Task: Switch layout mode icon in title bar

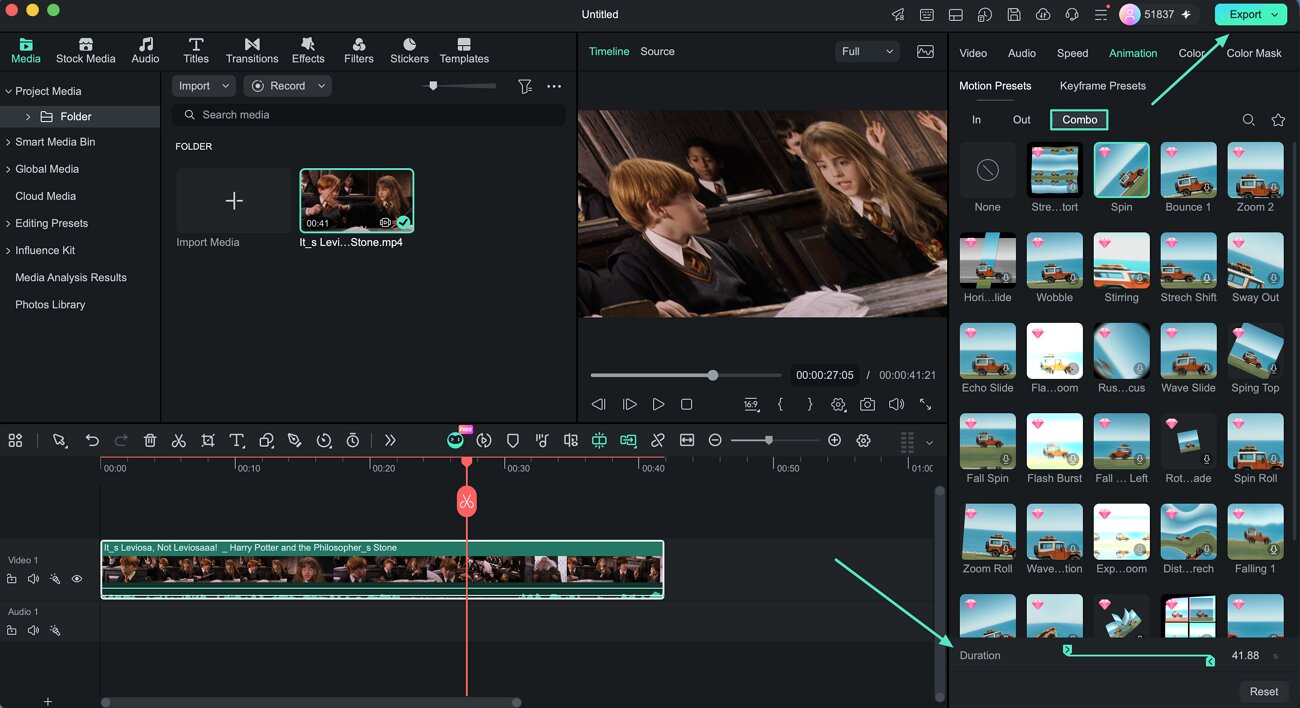Action: point(956,15)
